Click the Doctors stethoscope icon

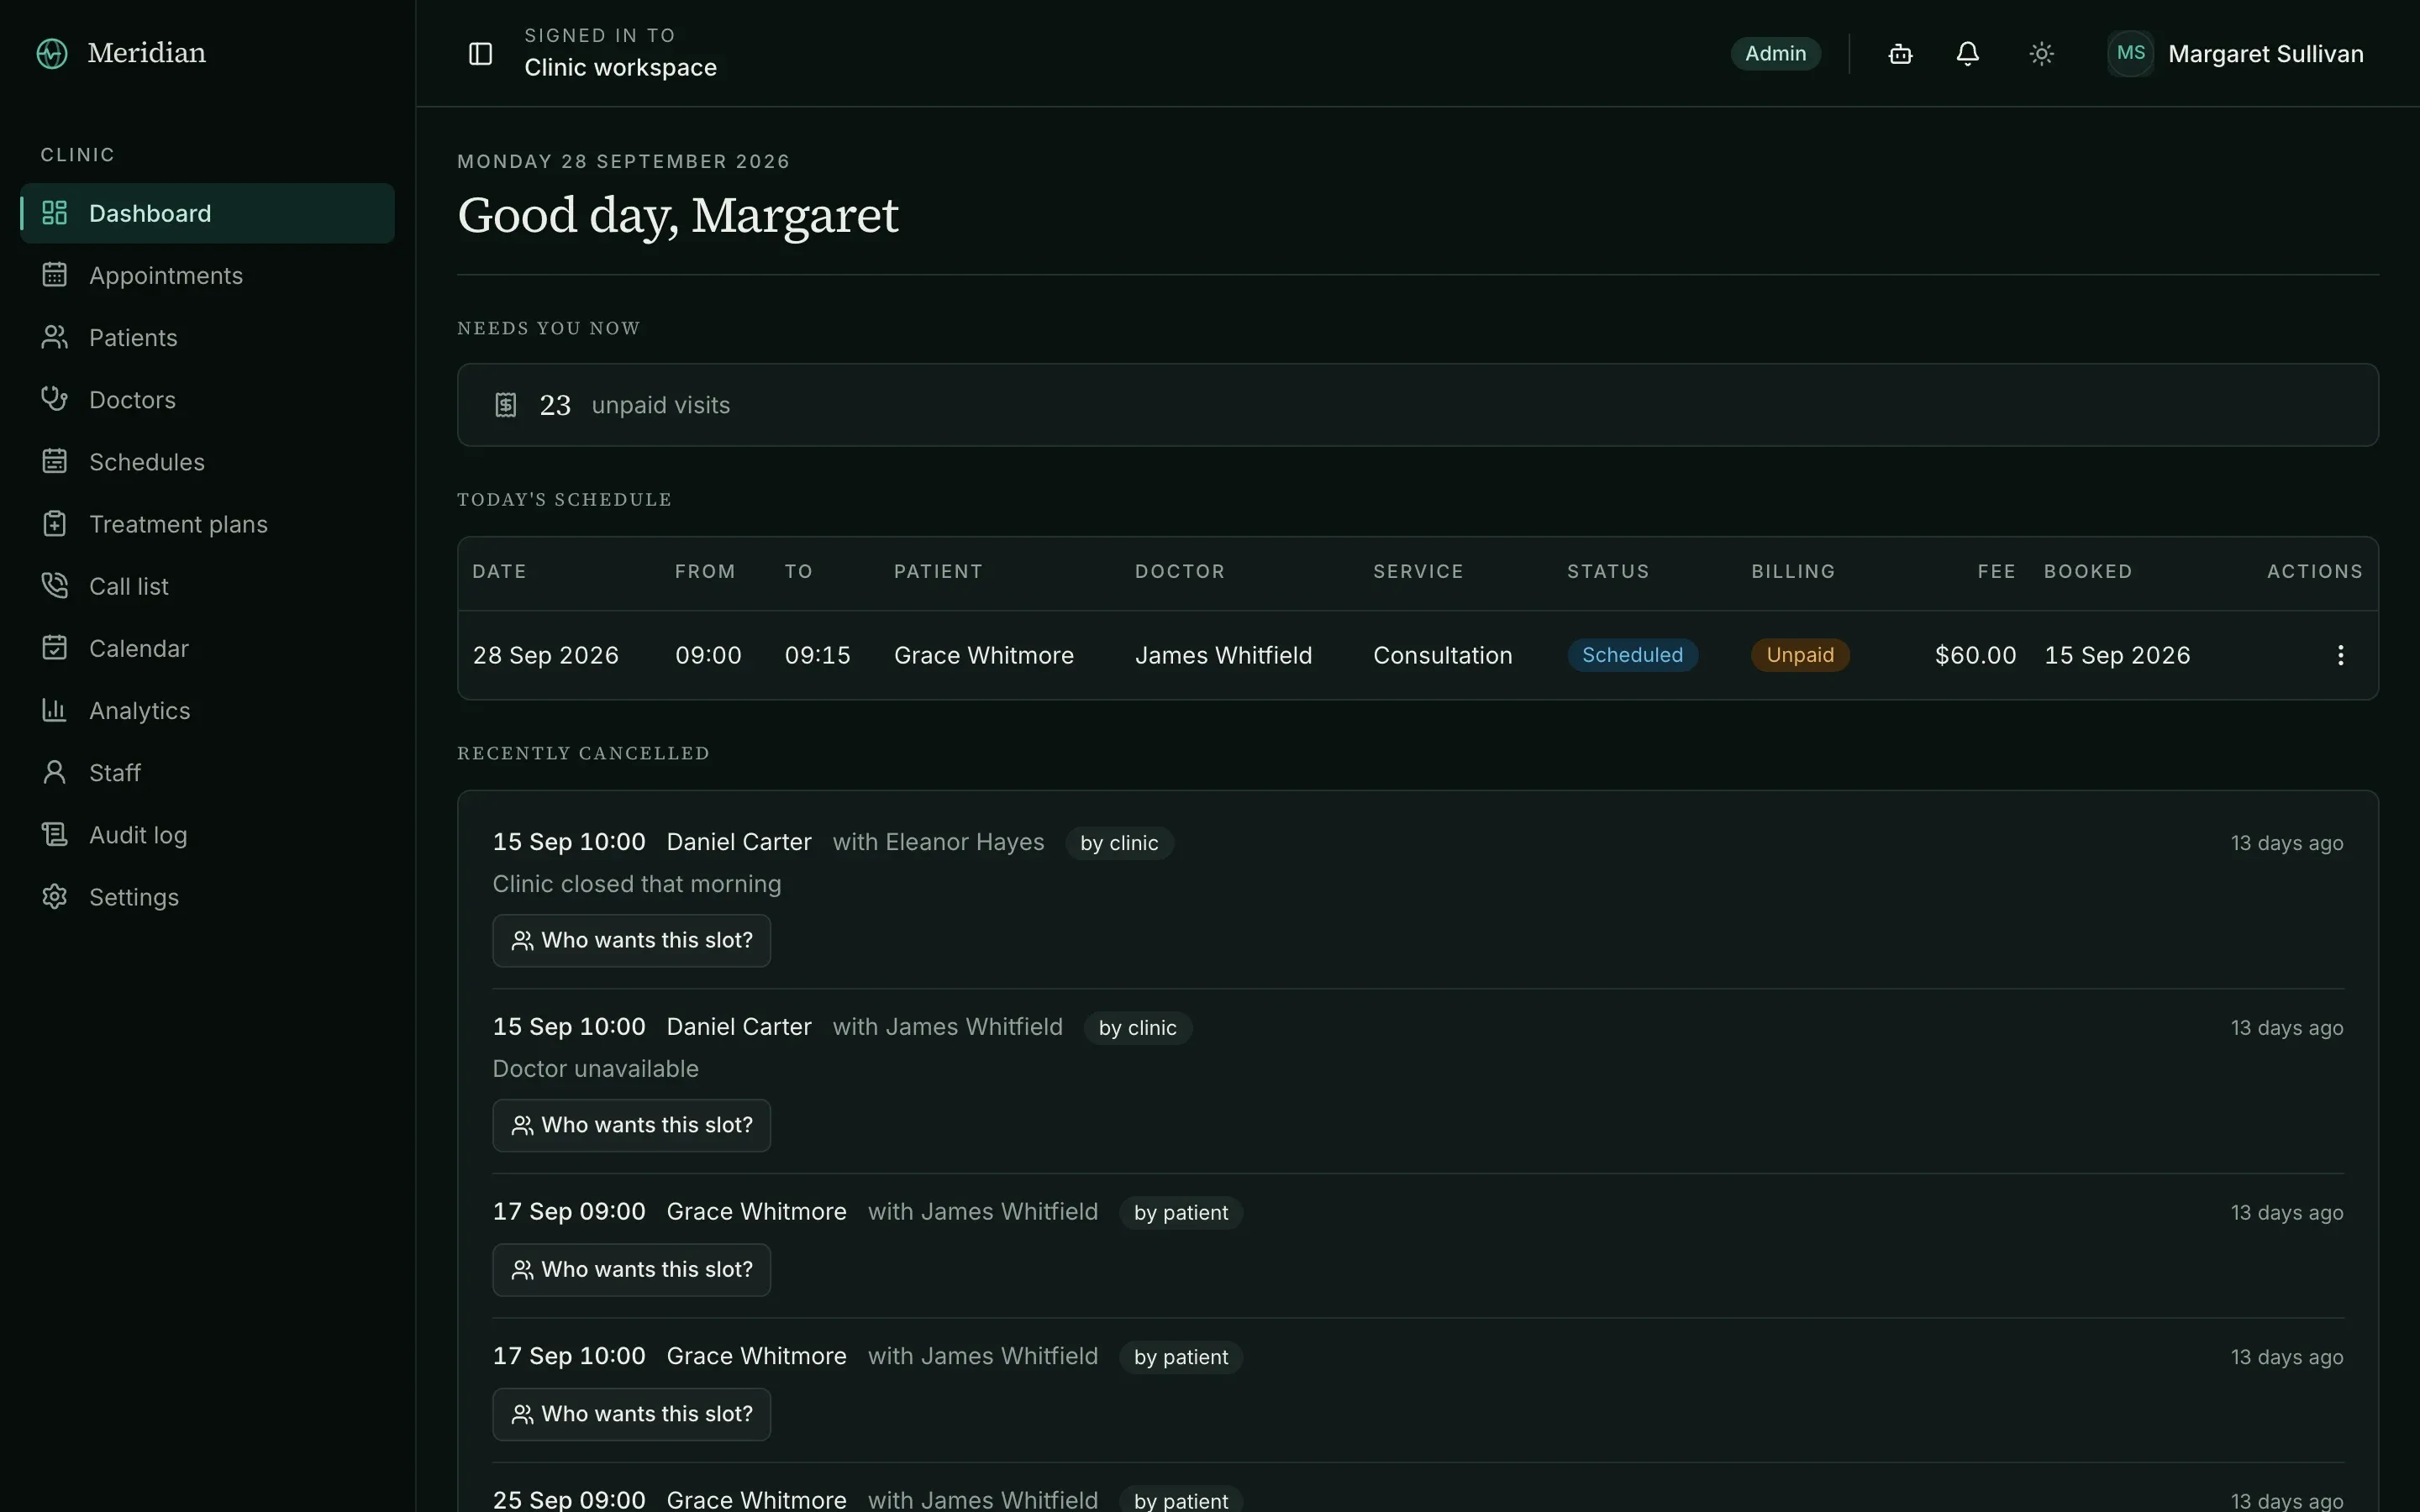tap(55, 399)
